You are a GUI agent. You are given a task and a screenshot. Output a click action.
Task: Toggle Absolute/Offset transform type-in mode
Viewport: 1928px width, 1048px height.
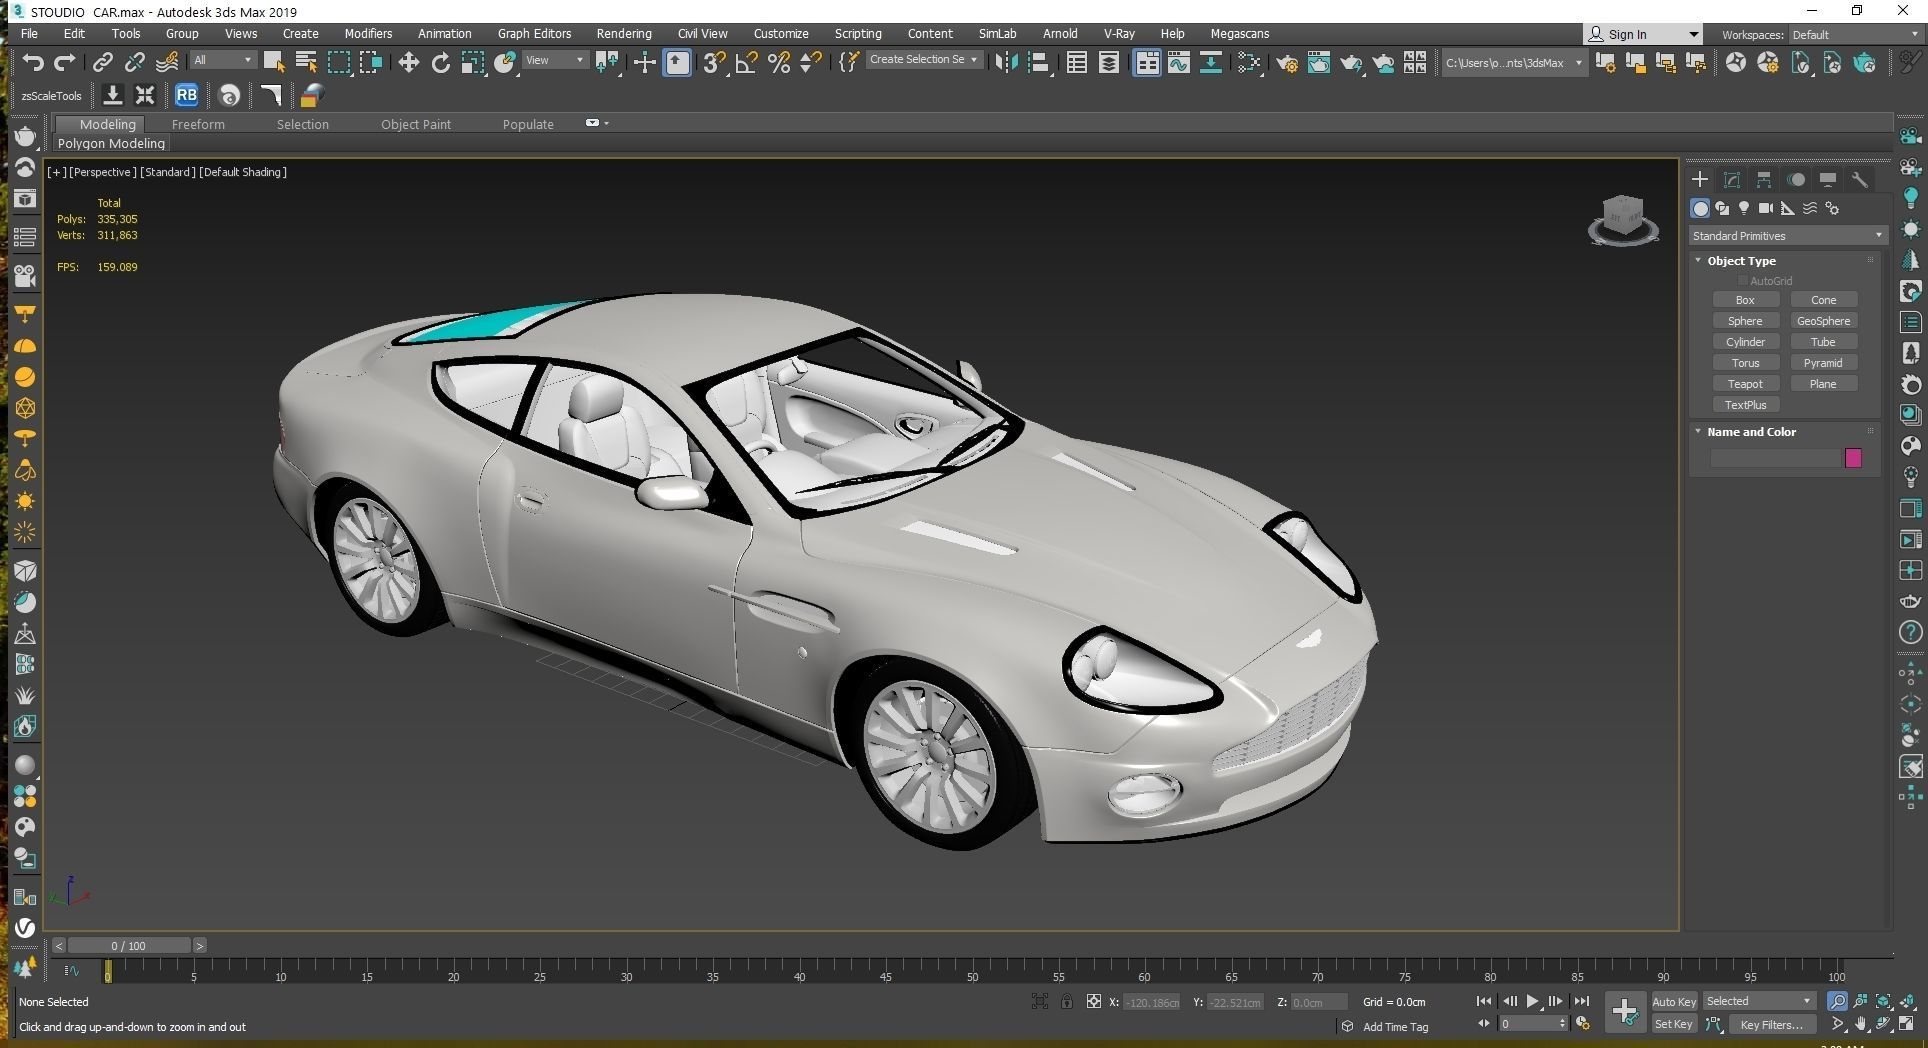pyautogui.click(x=1094, y=1001)
